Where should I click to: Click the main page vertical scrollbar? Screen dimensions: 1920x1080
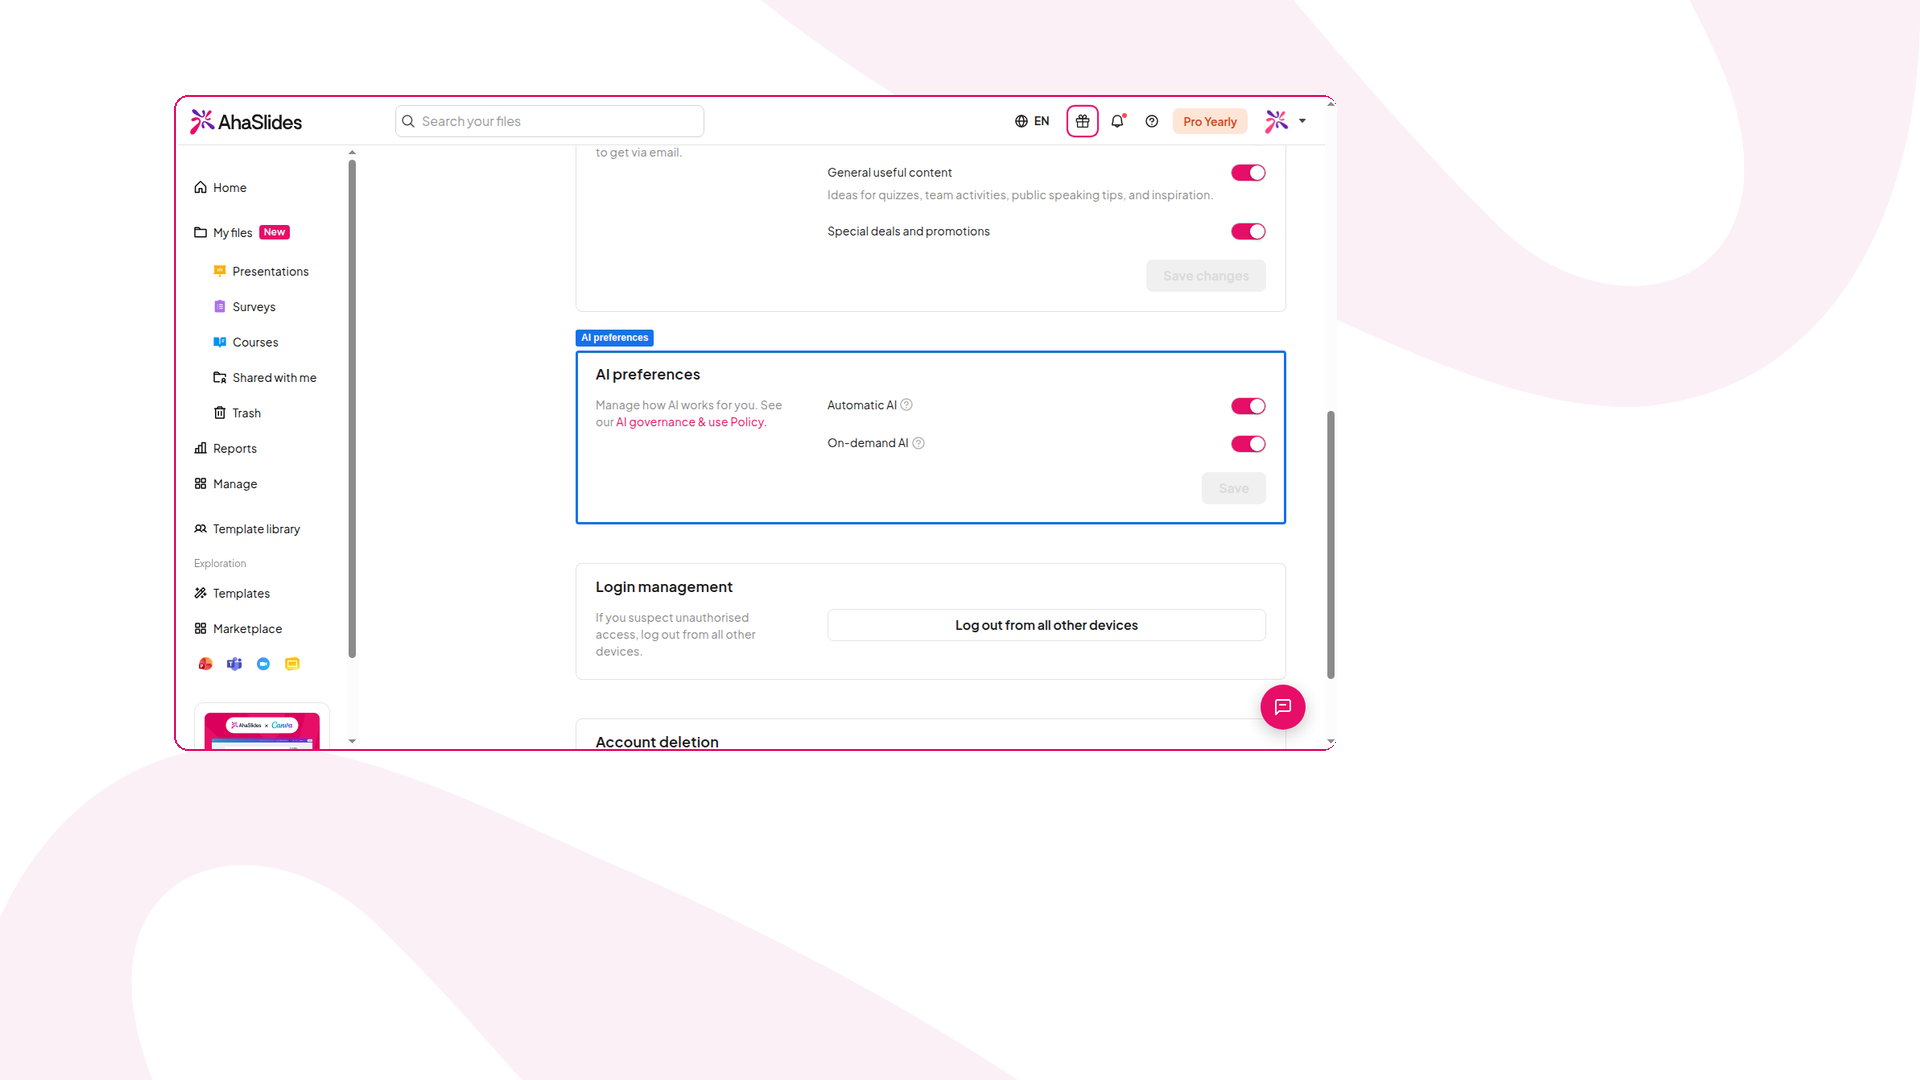tap(1331, 545)
